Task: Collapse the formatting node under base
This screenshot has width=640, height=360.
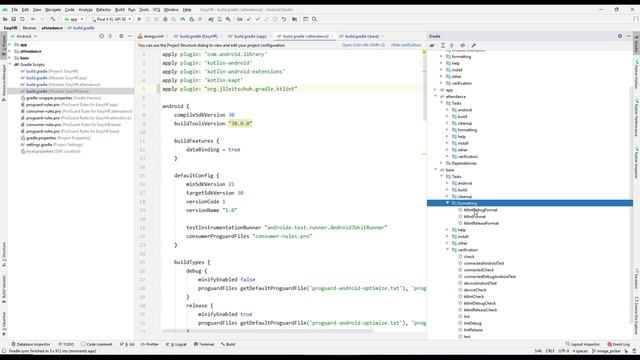Action: pyautogui.click(x=447, y=203)
